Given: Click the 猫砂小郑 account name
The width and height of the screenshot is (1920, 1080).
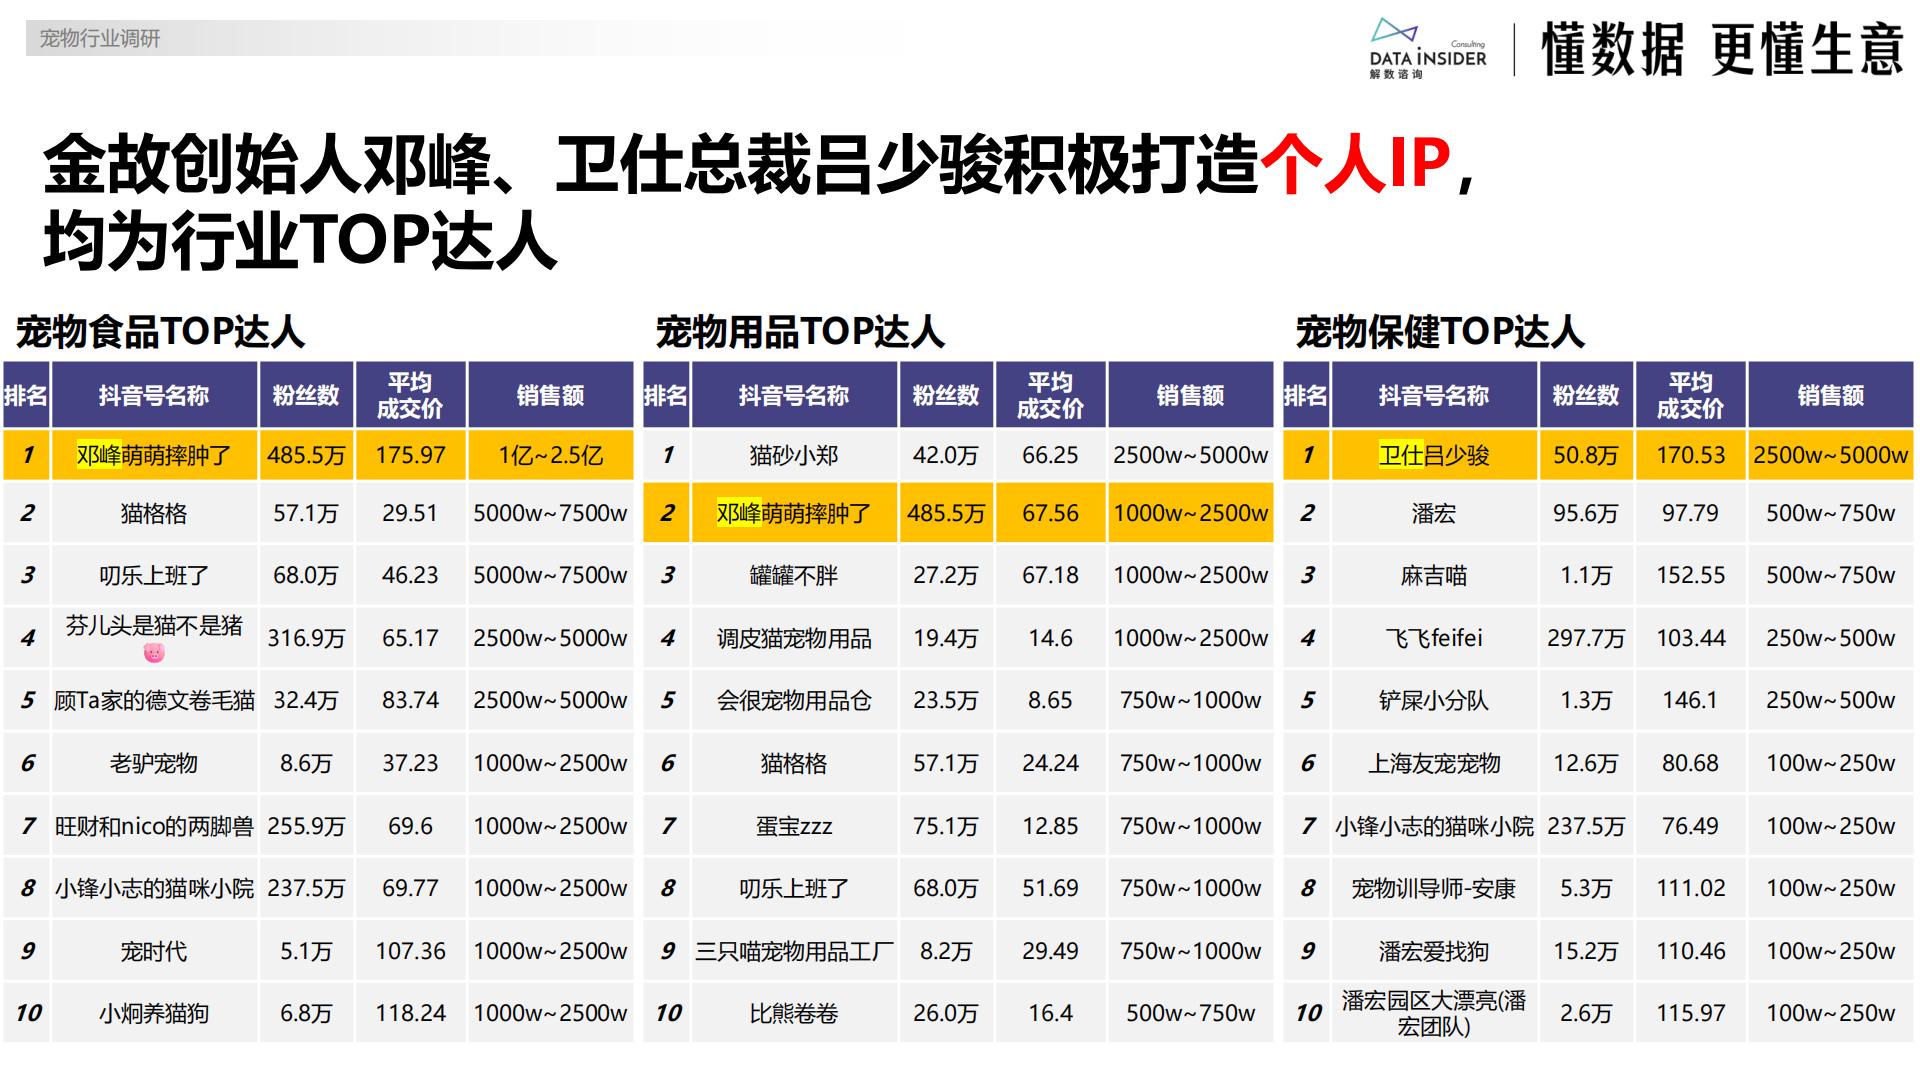Looking at the screenshot, I should 796,455.
